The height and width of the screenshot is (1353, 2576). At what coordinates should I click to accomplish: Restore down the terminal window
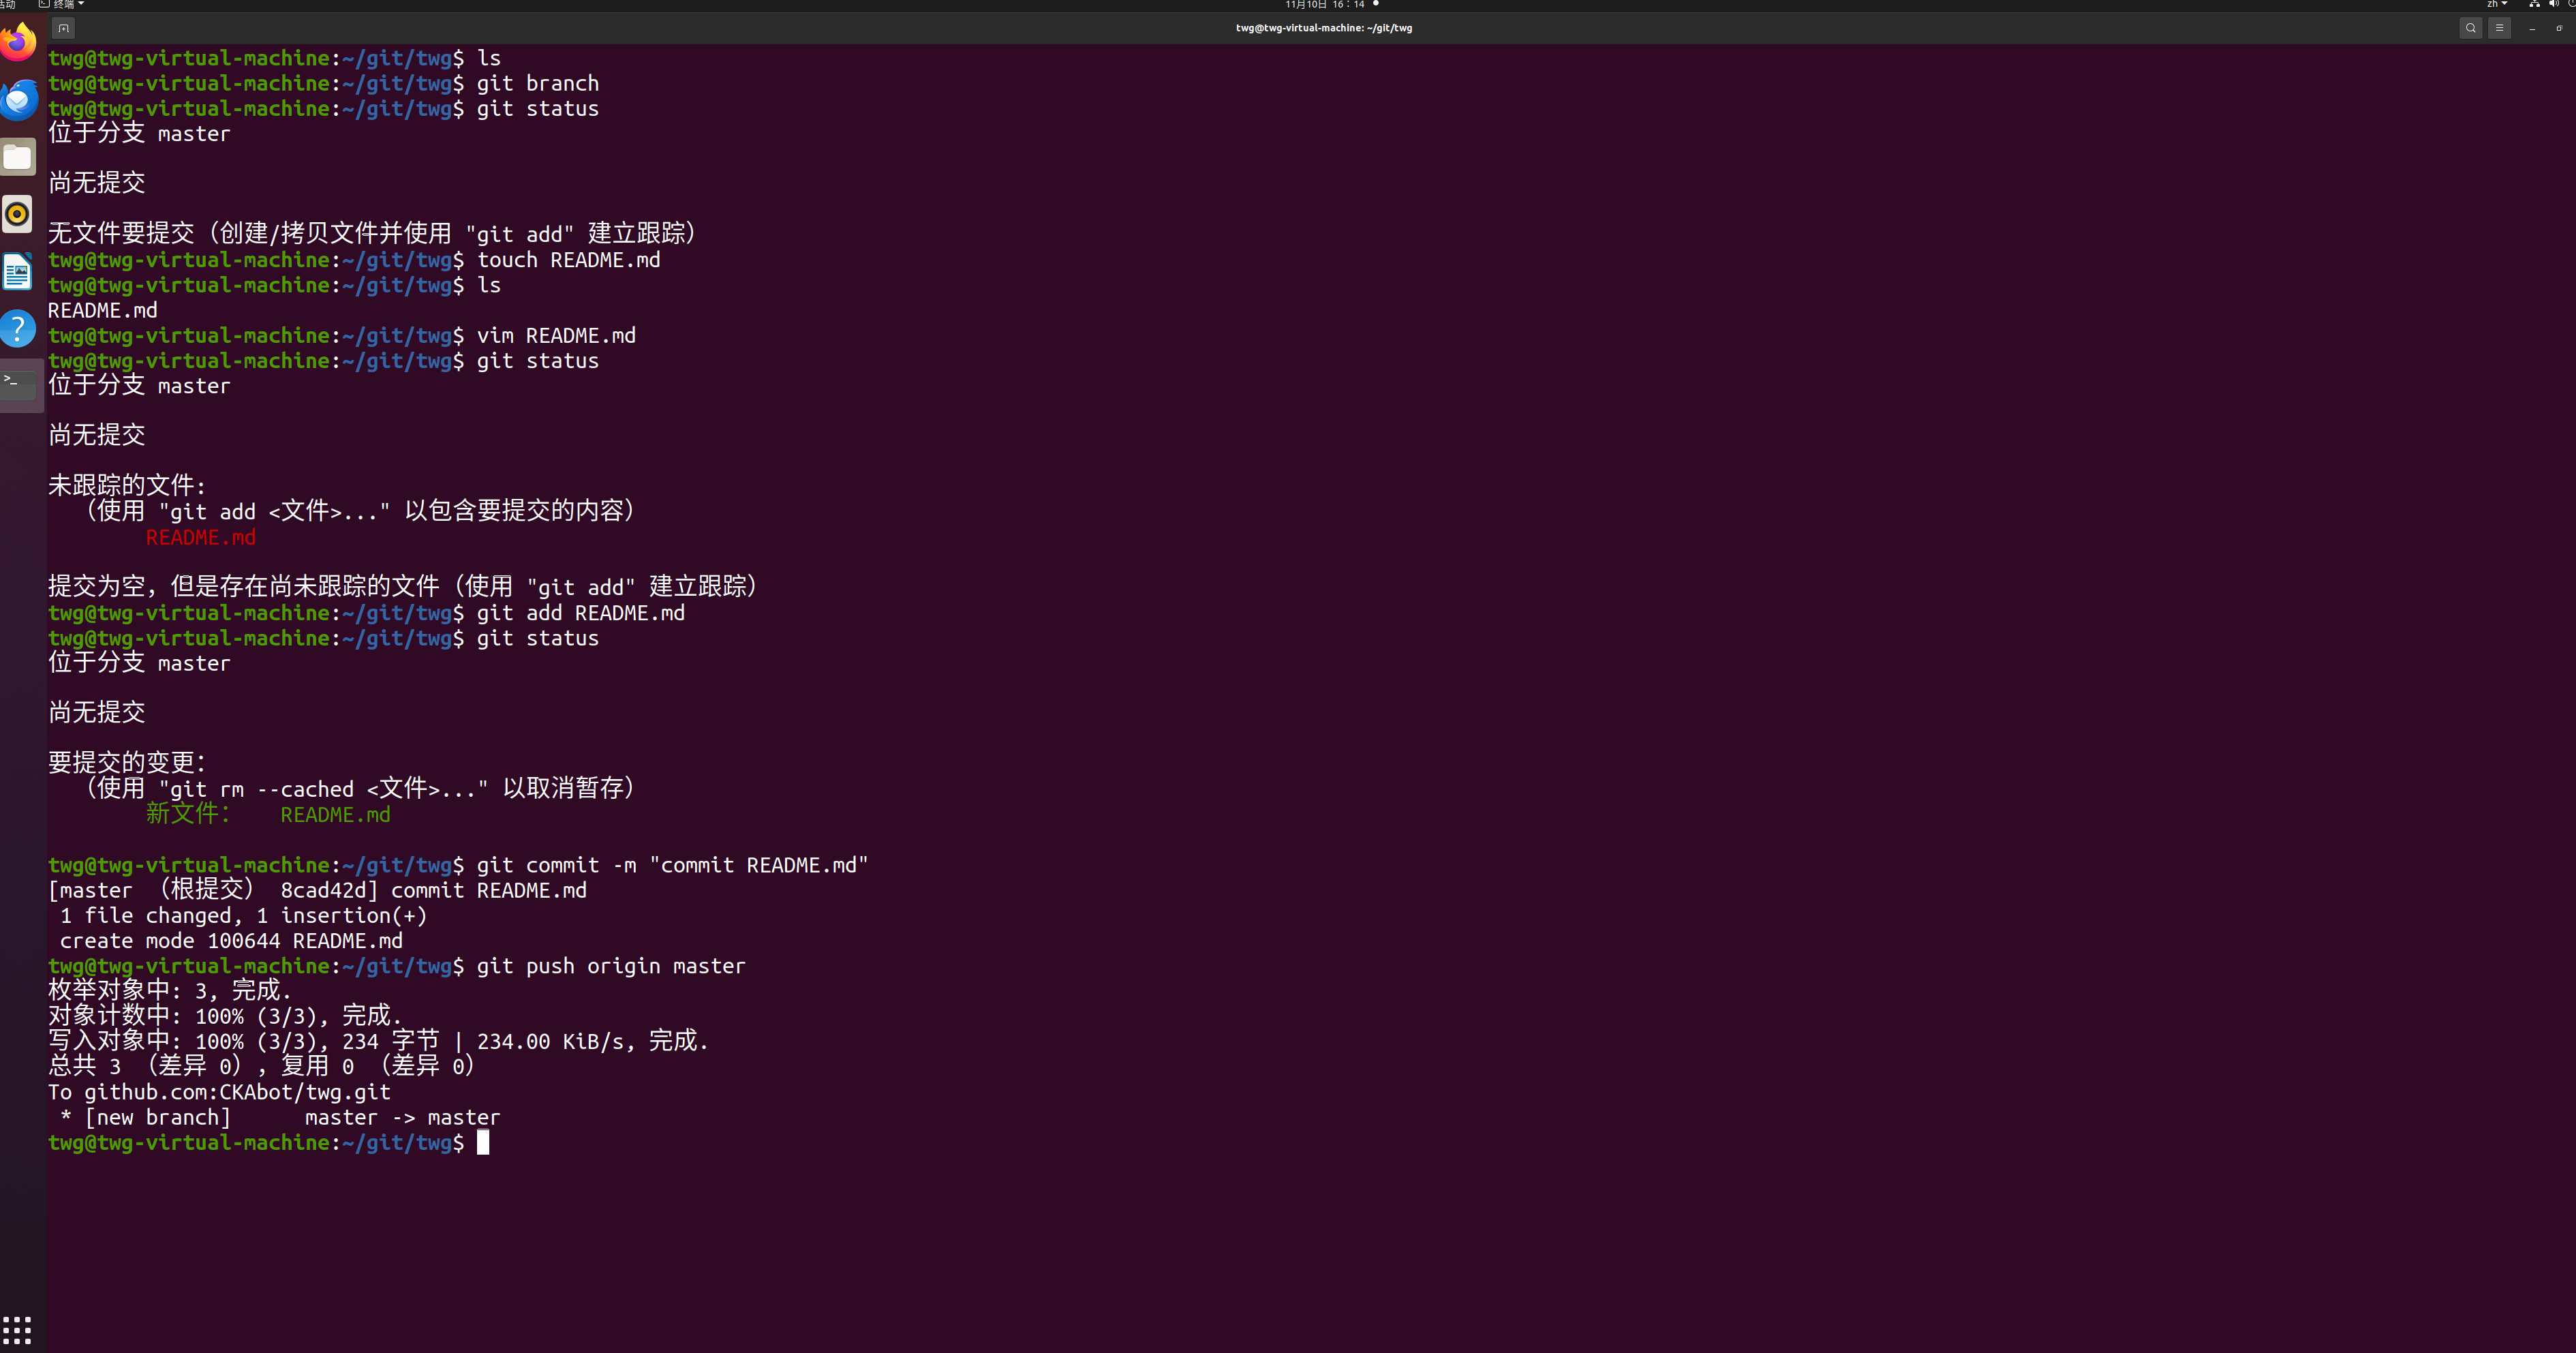pos(2559,28)
